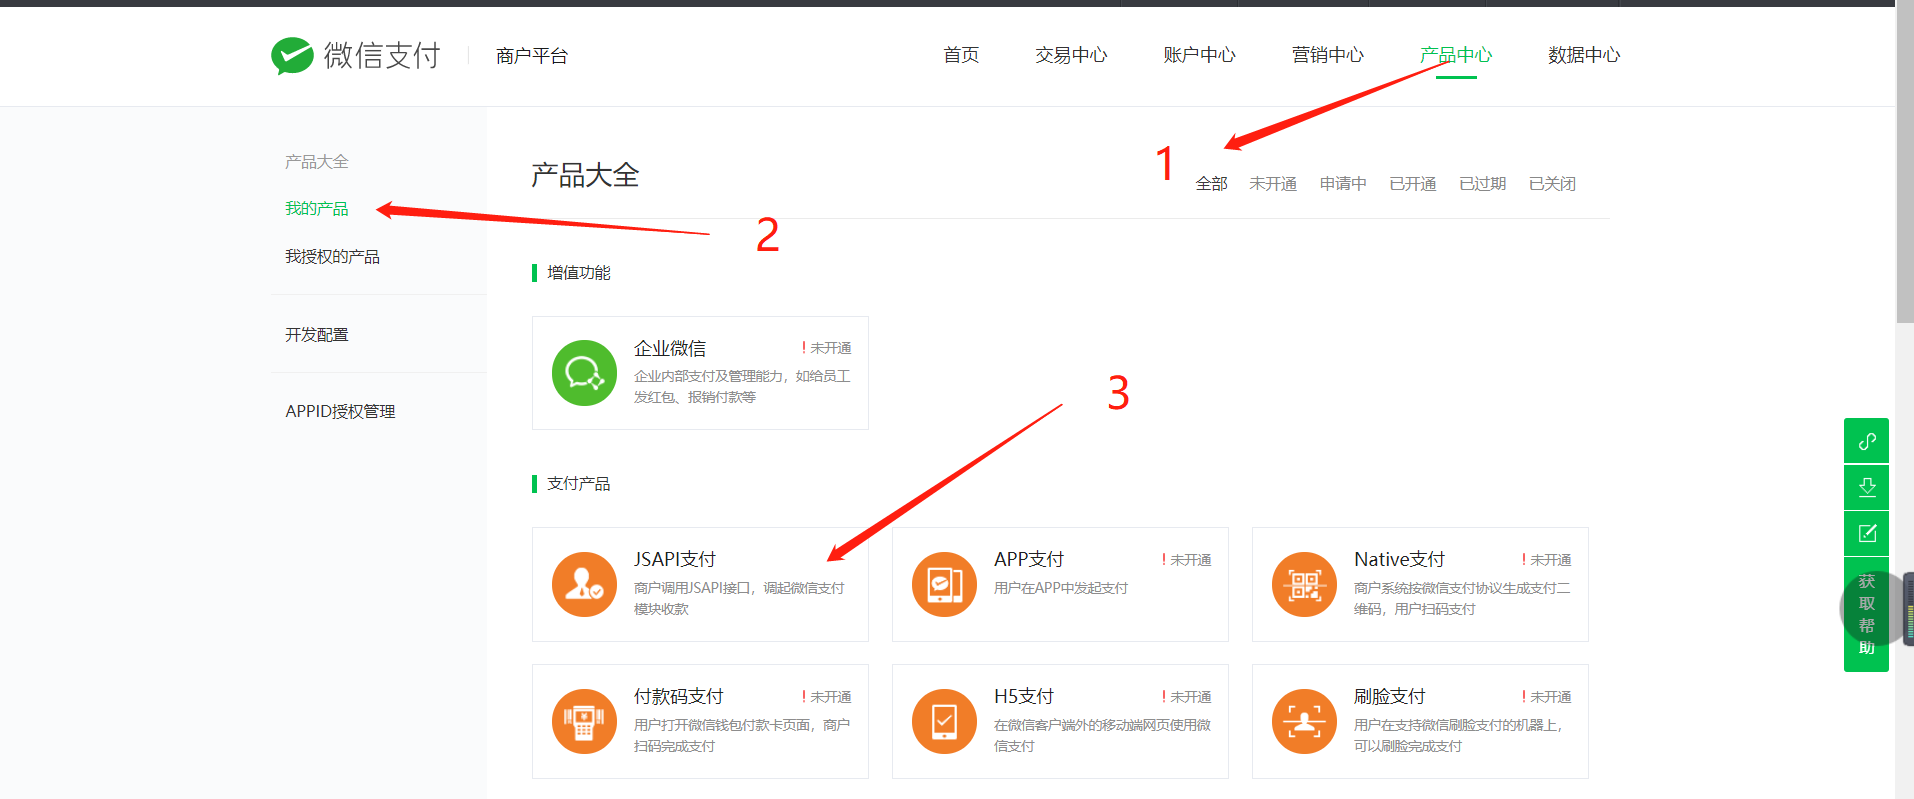
Task: Open 数据中心 in the top navigation
Action: pyautogui.click(x=1584, y=55)
